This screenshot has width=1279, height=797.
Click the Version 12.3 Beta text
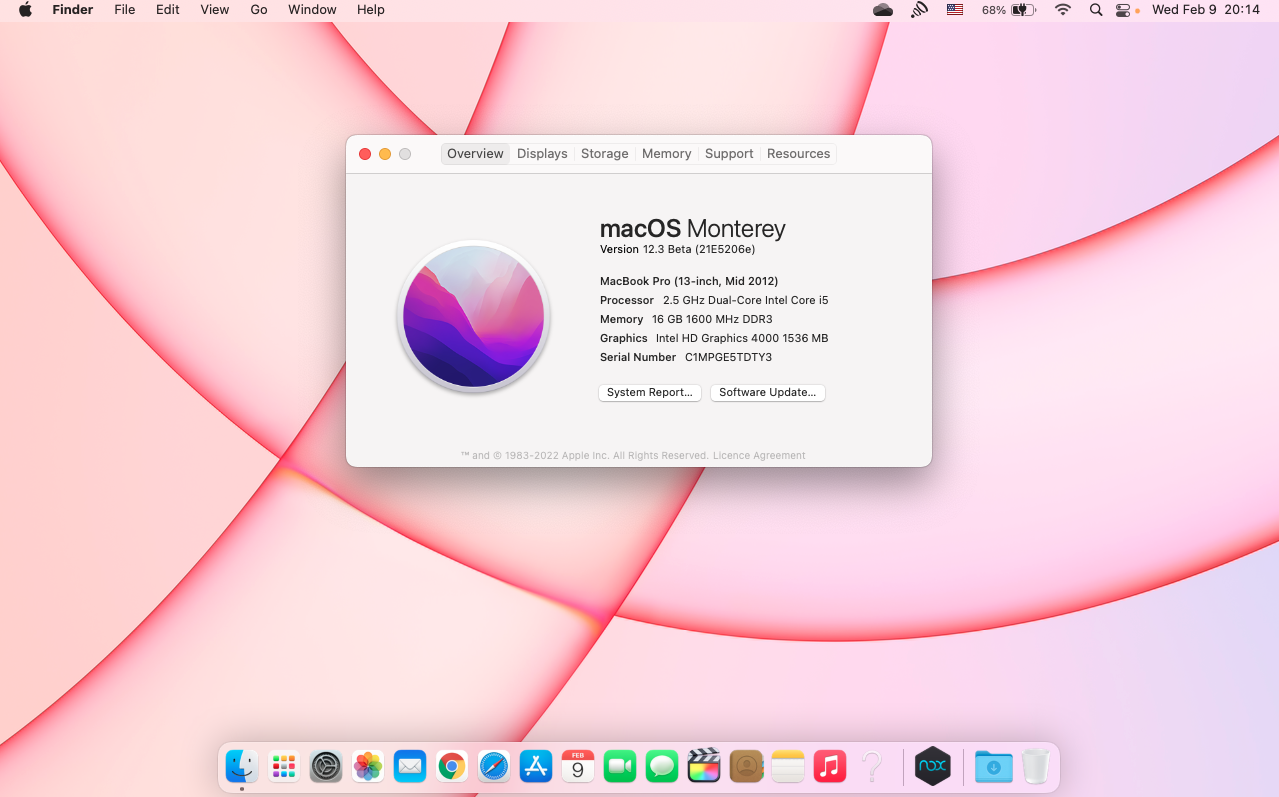[x=677, y=249]
